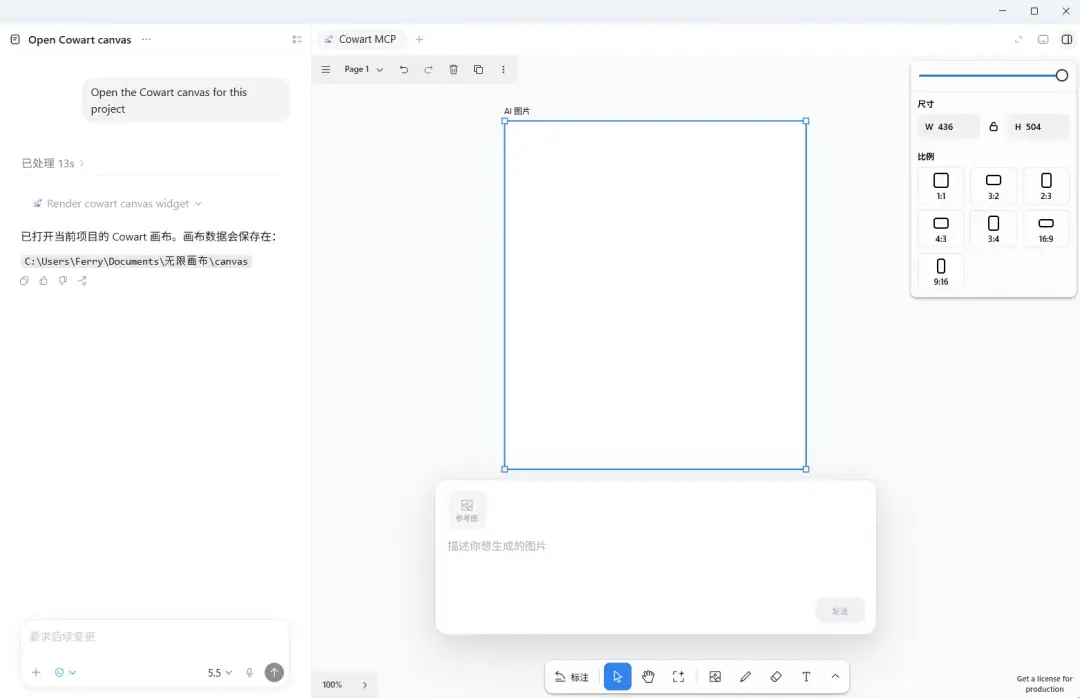This screenshot has height=698, width=1080.
Task: Select the 2:3 ratio option
Action: point(1046,185)
